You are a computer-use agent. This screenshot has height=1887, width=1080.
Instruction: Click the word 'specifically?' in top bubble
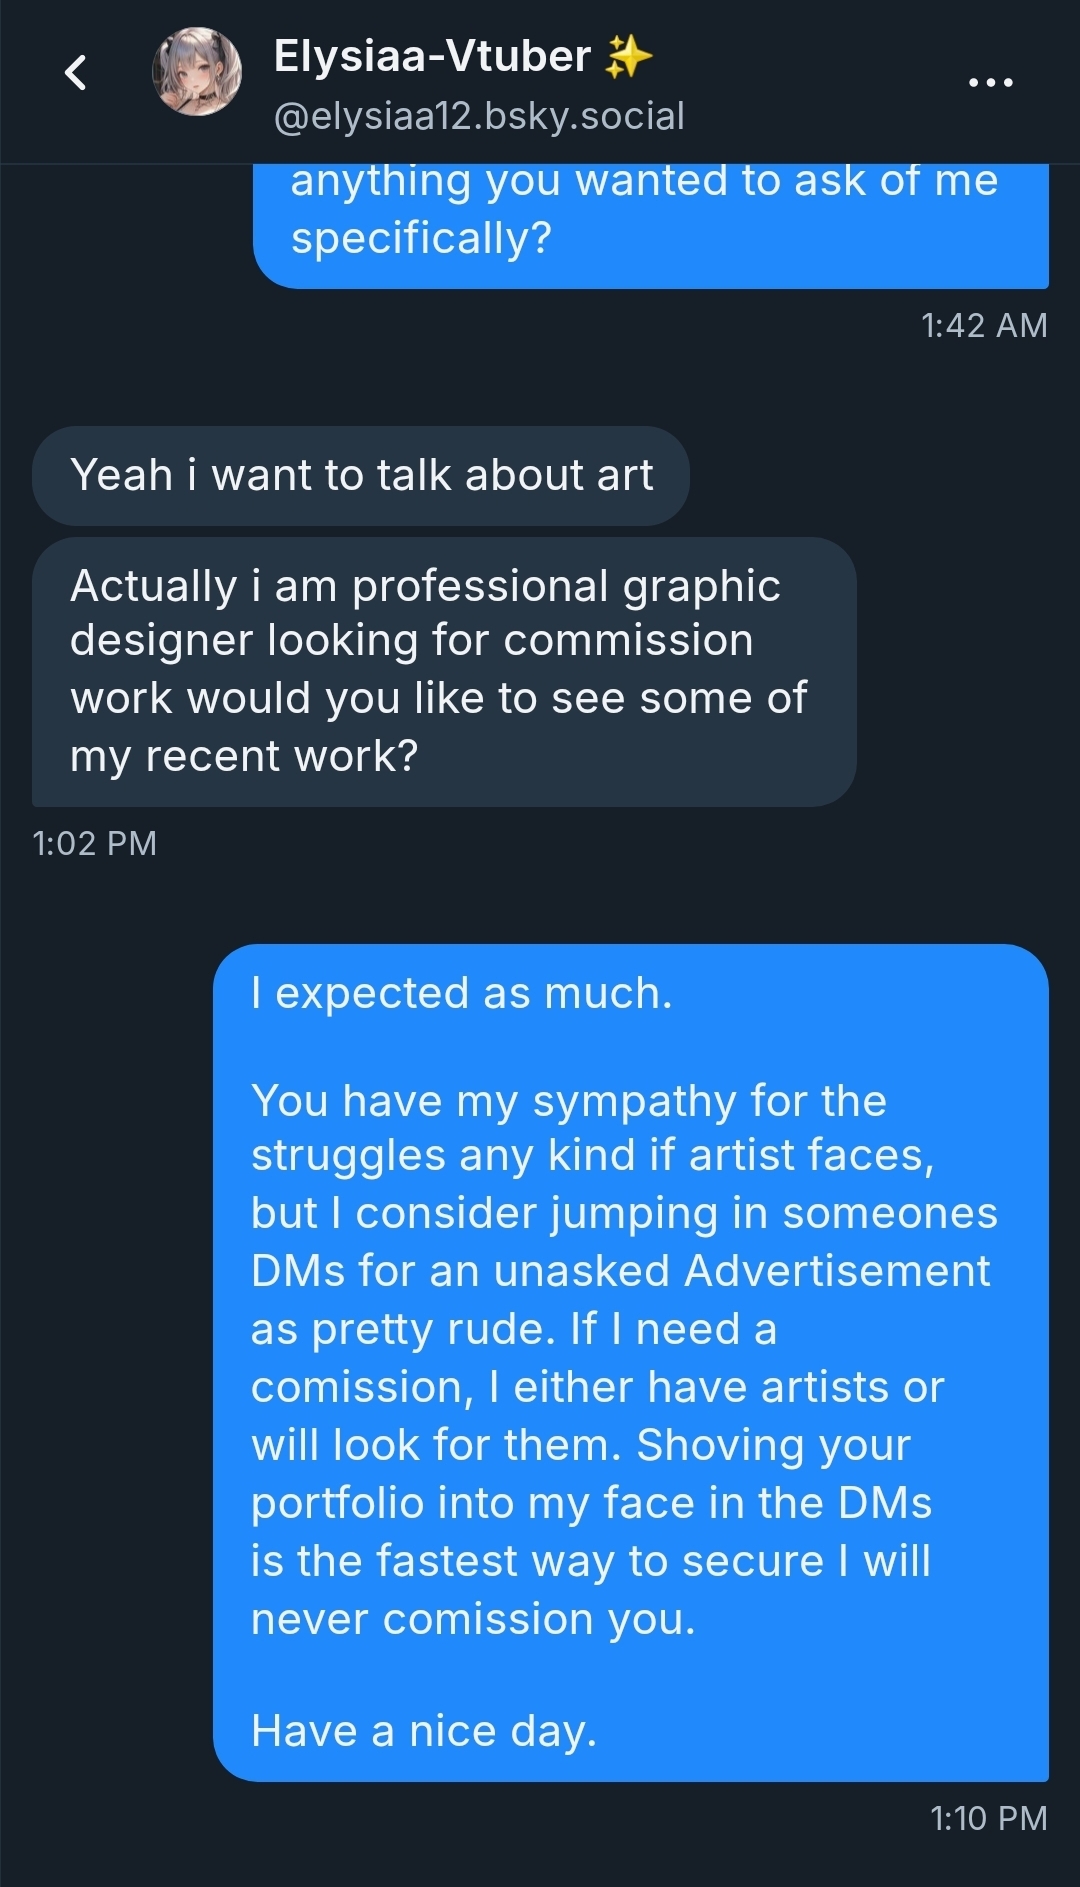(x=421, y=238)
